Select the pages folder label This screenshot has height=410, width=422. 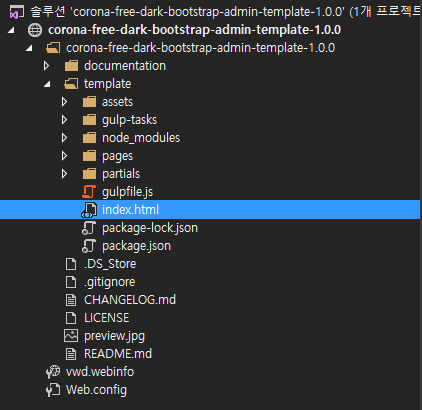click(117, 156)
